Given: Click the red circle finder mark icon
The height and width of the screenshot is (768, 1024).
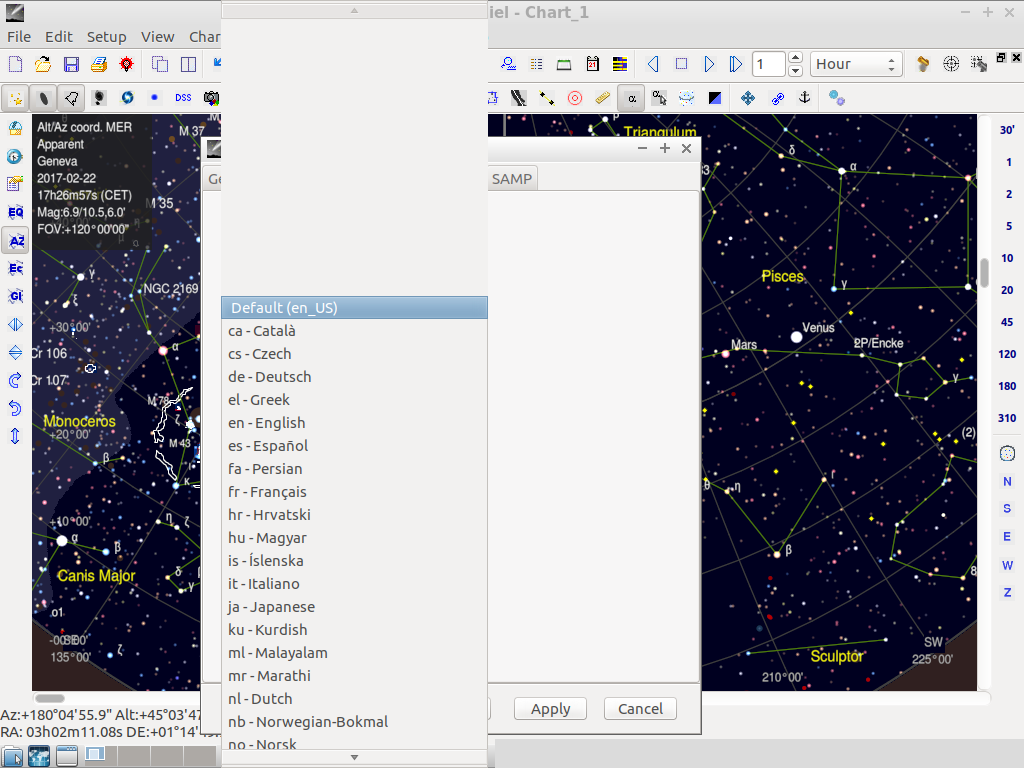Looking at the screenshot, I should pos(575,98).
